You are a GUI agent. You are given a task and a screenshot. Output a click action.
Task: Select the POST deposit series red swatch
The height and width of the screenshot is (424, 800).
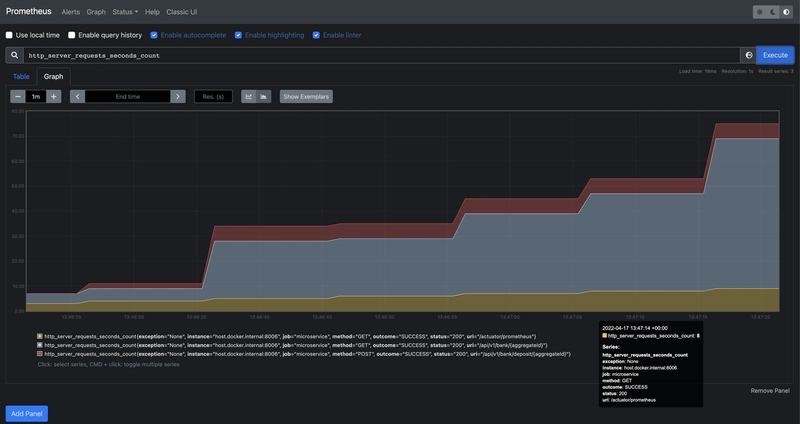coord(40,354)
